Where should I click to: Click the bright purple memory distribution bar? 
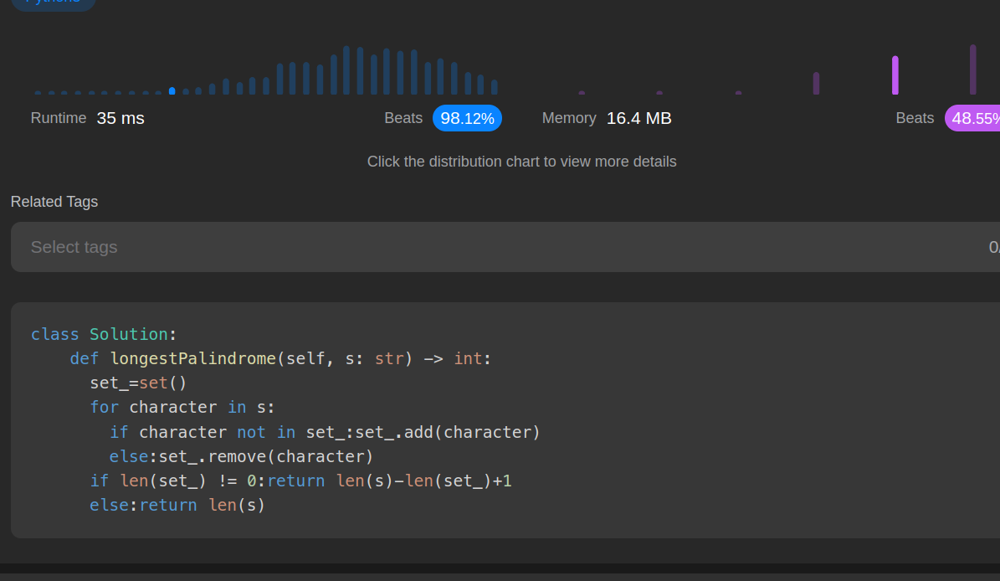895,75
